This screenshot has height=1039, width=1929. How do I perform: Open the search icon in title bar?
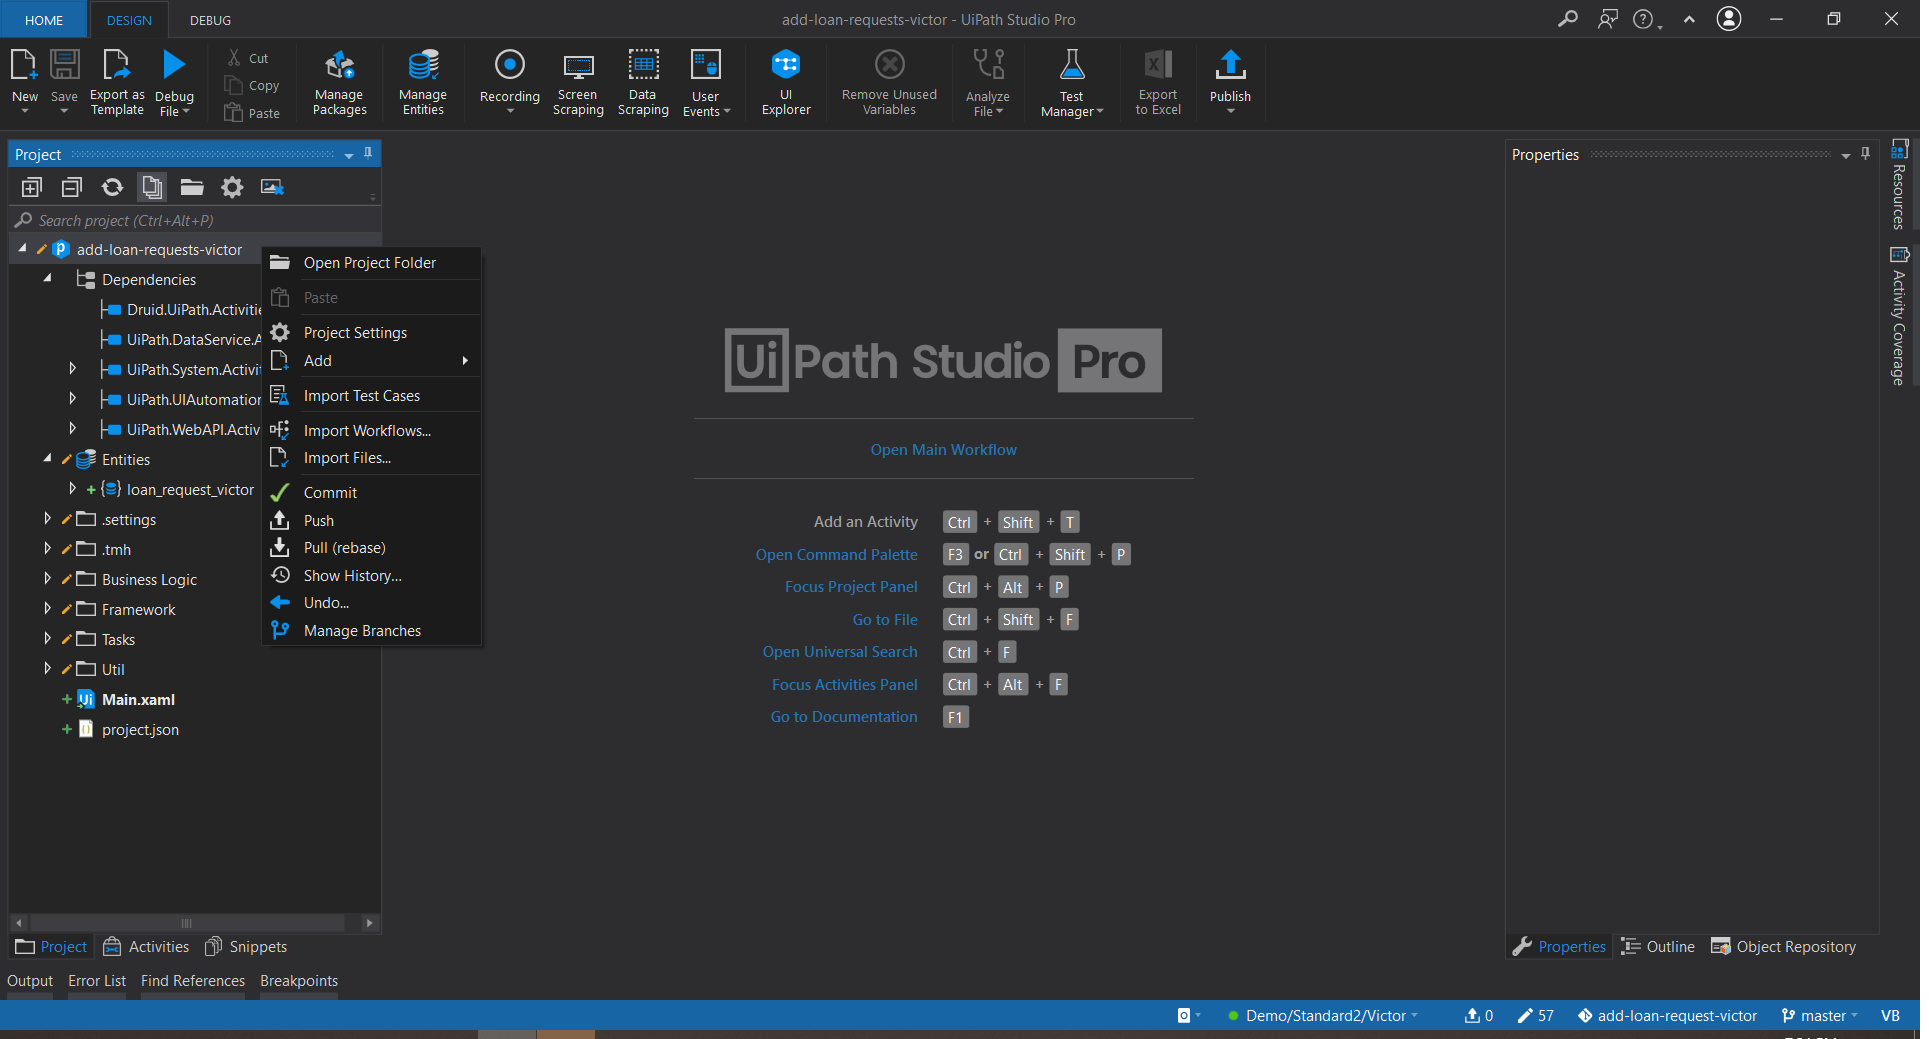pyautogui.click(x=1567, y=19)
